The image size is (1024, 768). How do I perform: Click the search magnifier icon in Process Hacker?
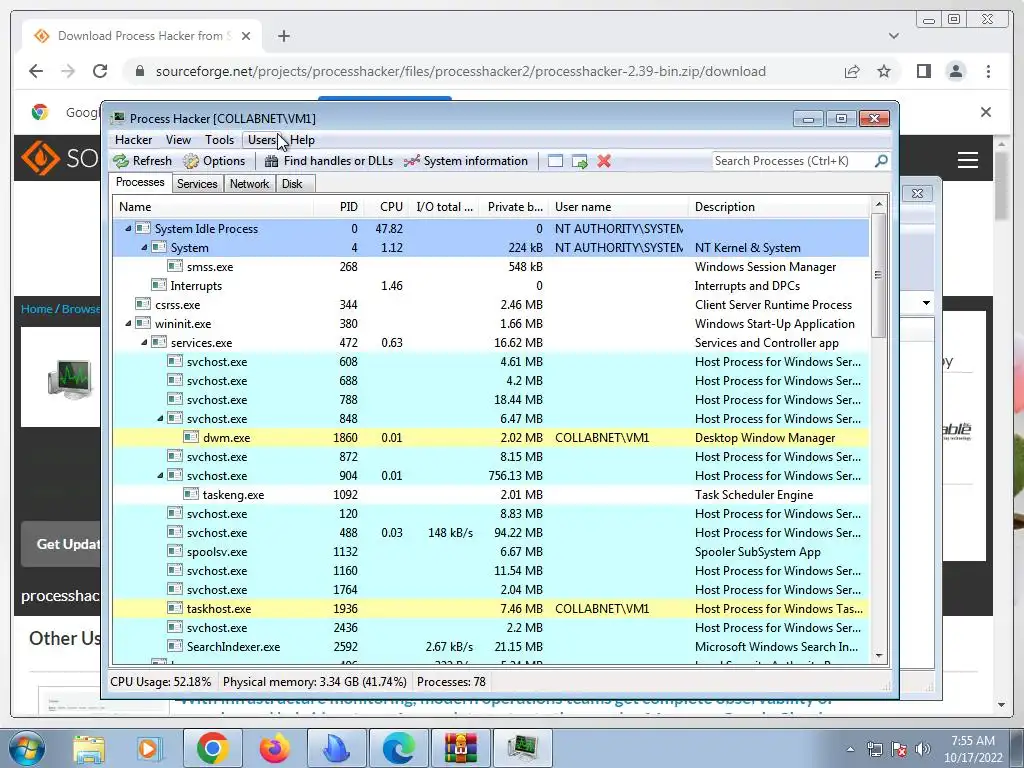click(x=881, y=161)
